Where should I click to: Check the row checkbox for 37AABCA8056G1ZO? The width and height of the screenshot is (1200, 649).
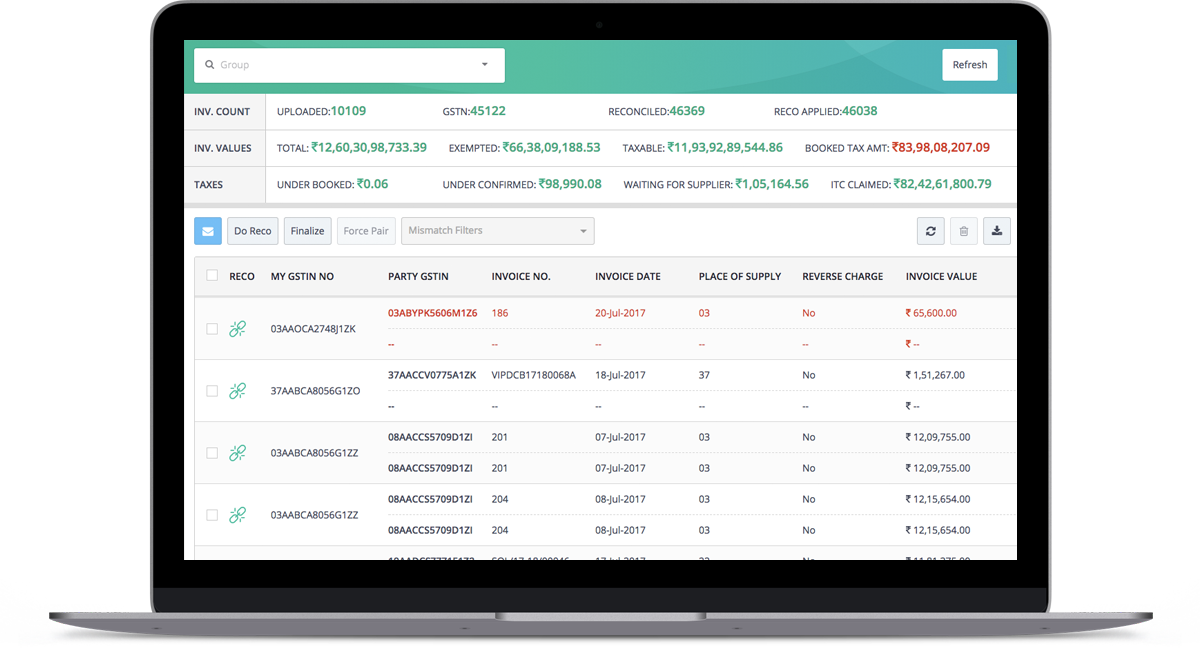(212, 391)
